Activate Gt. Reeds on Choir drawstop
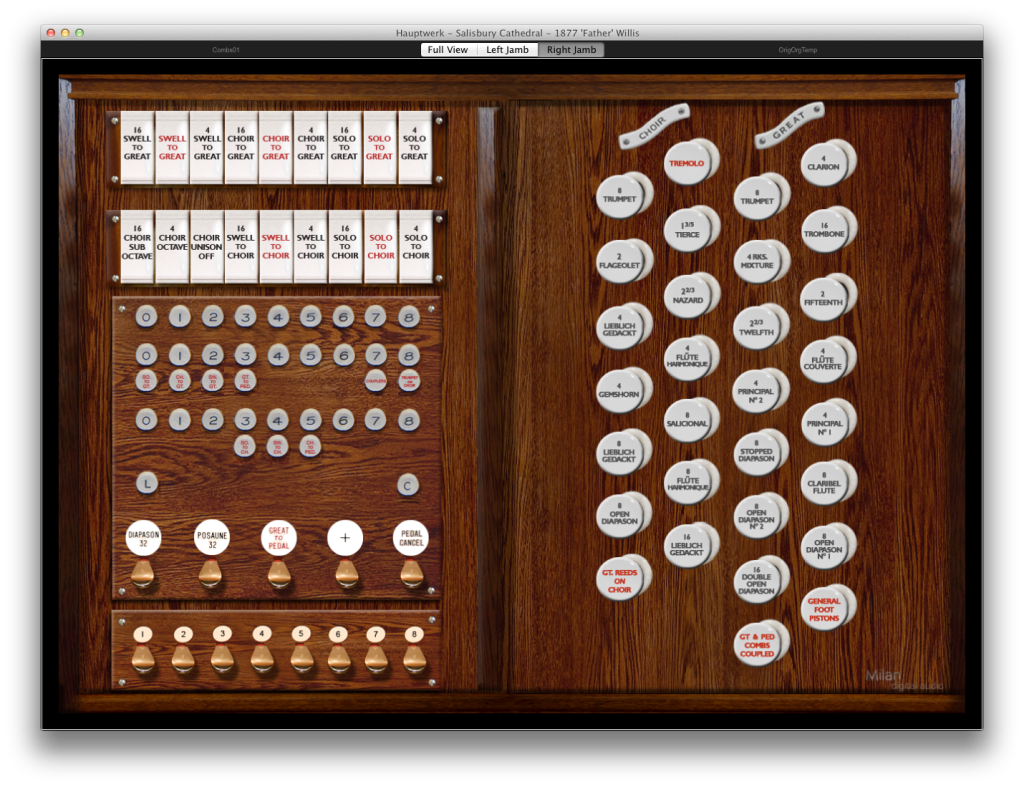Image resolution: width=1024 pixels, height=787 pixels. click(x=619, y=579)
